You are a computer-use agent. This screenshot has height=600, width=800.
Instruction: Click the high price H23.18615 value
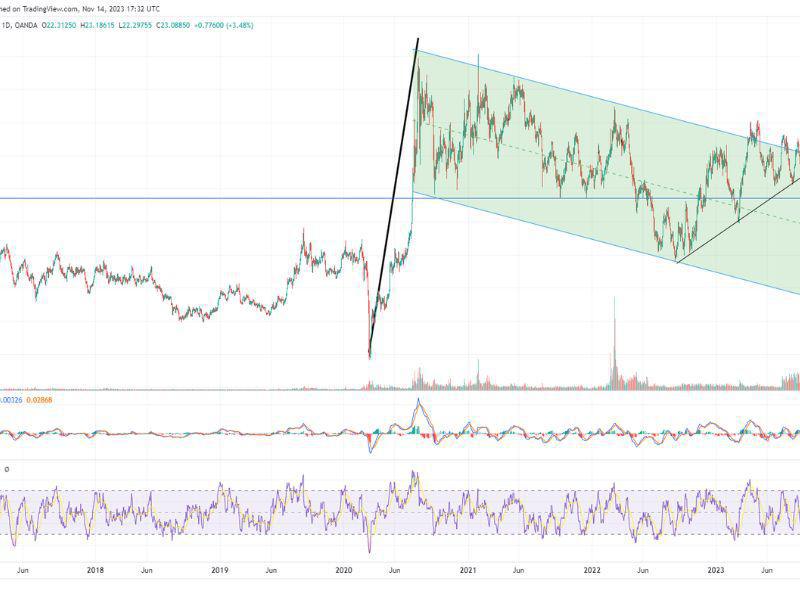tap(98, 25)
